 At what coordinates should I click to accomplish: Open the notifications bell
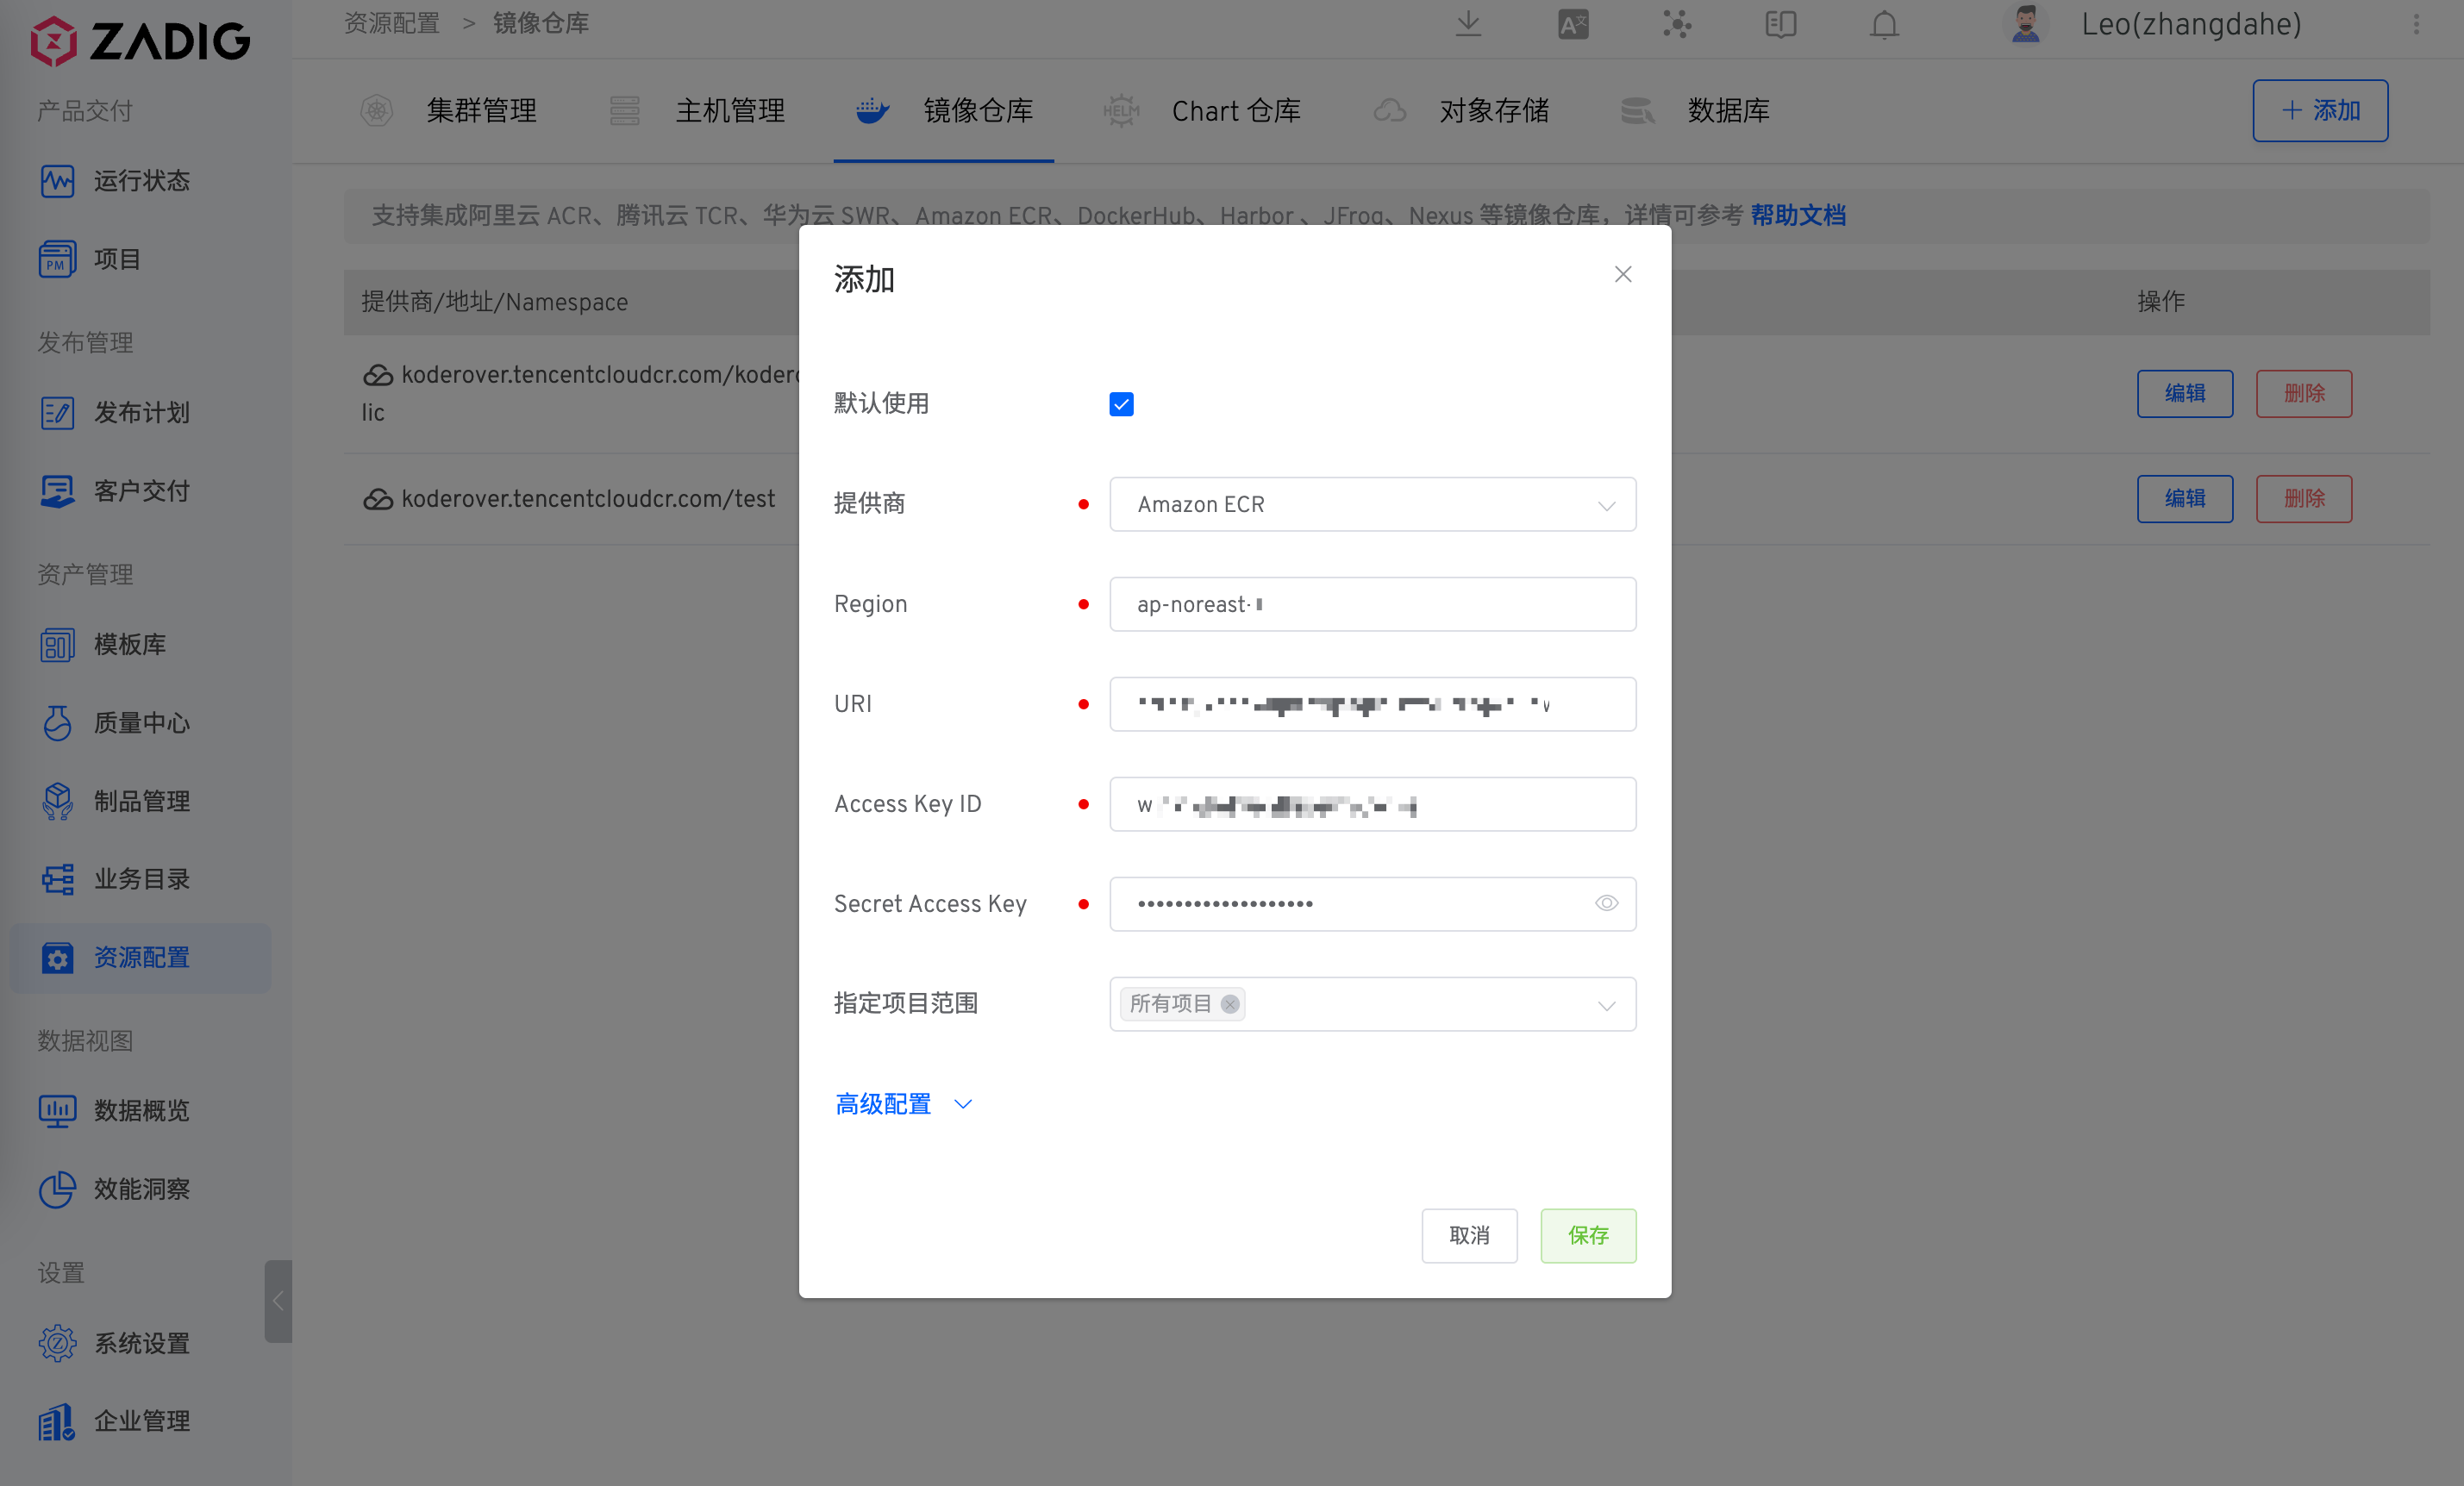1884,24
